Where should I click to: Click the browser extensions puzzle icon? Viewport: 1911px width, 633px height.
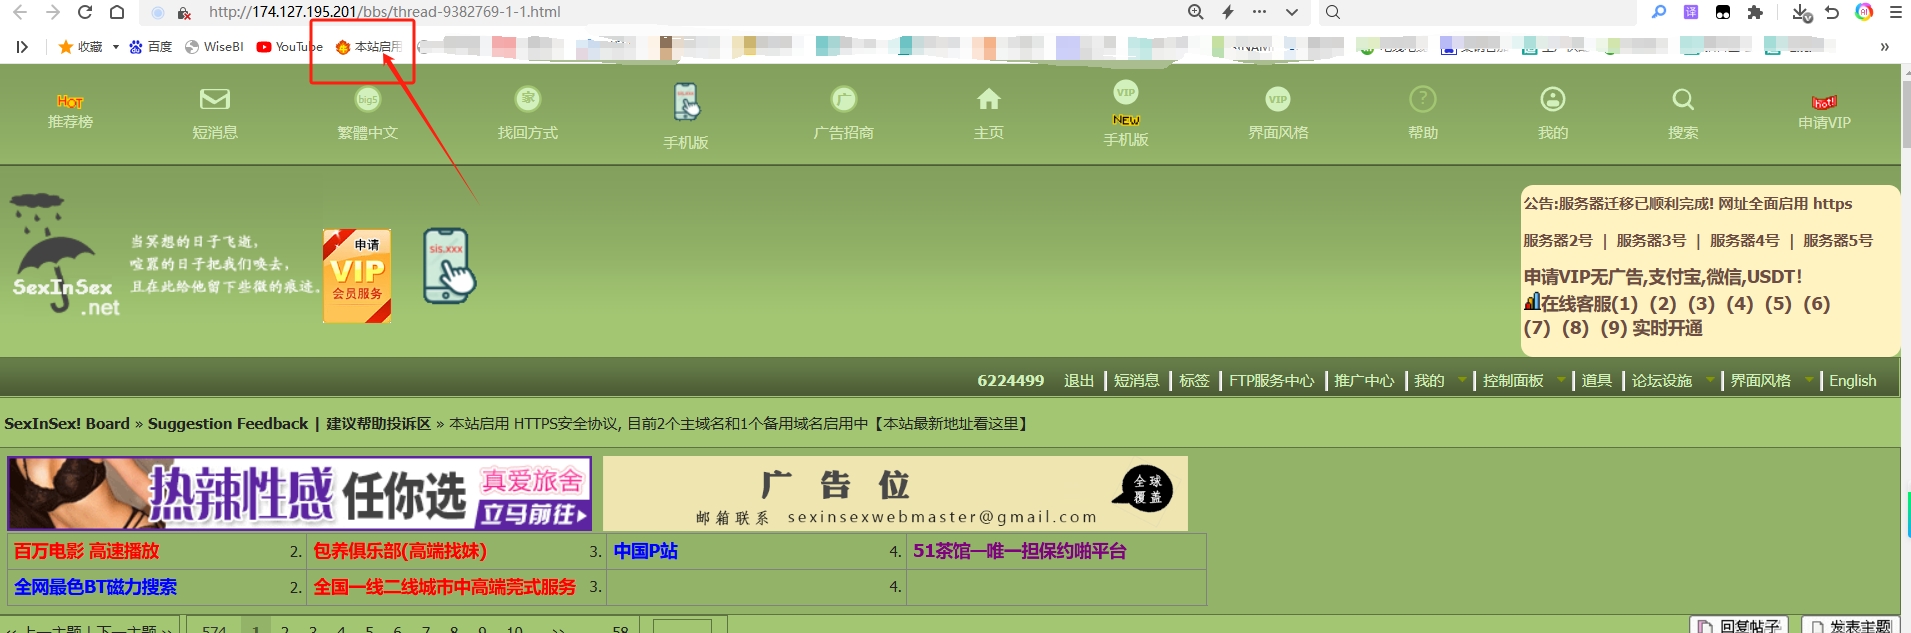tap(1755, 12)
